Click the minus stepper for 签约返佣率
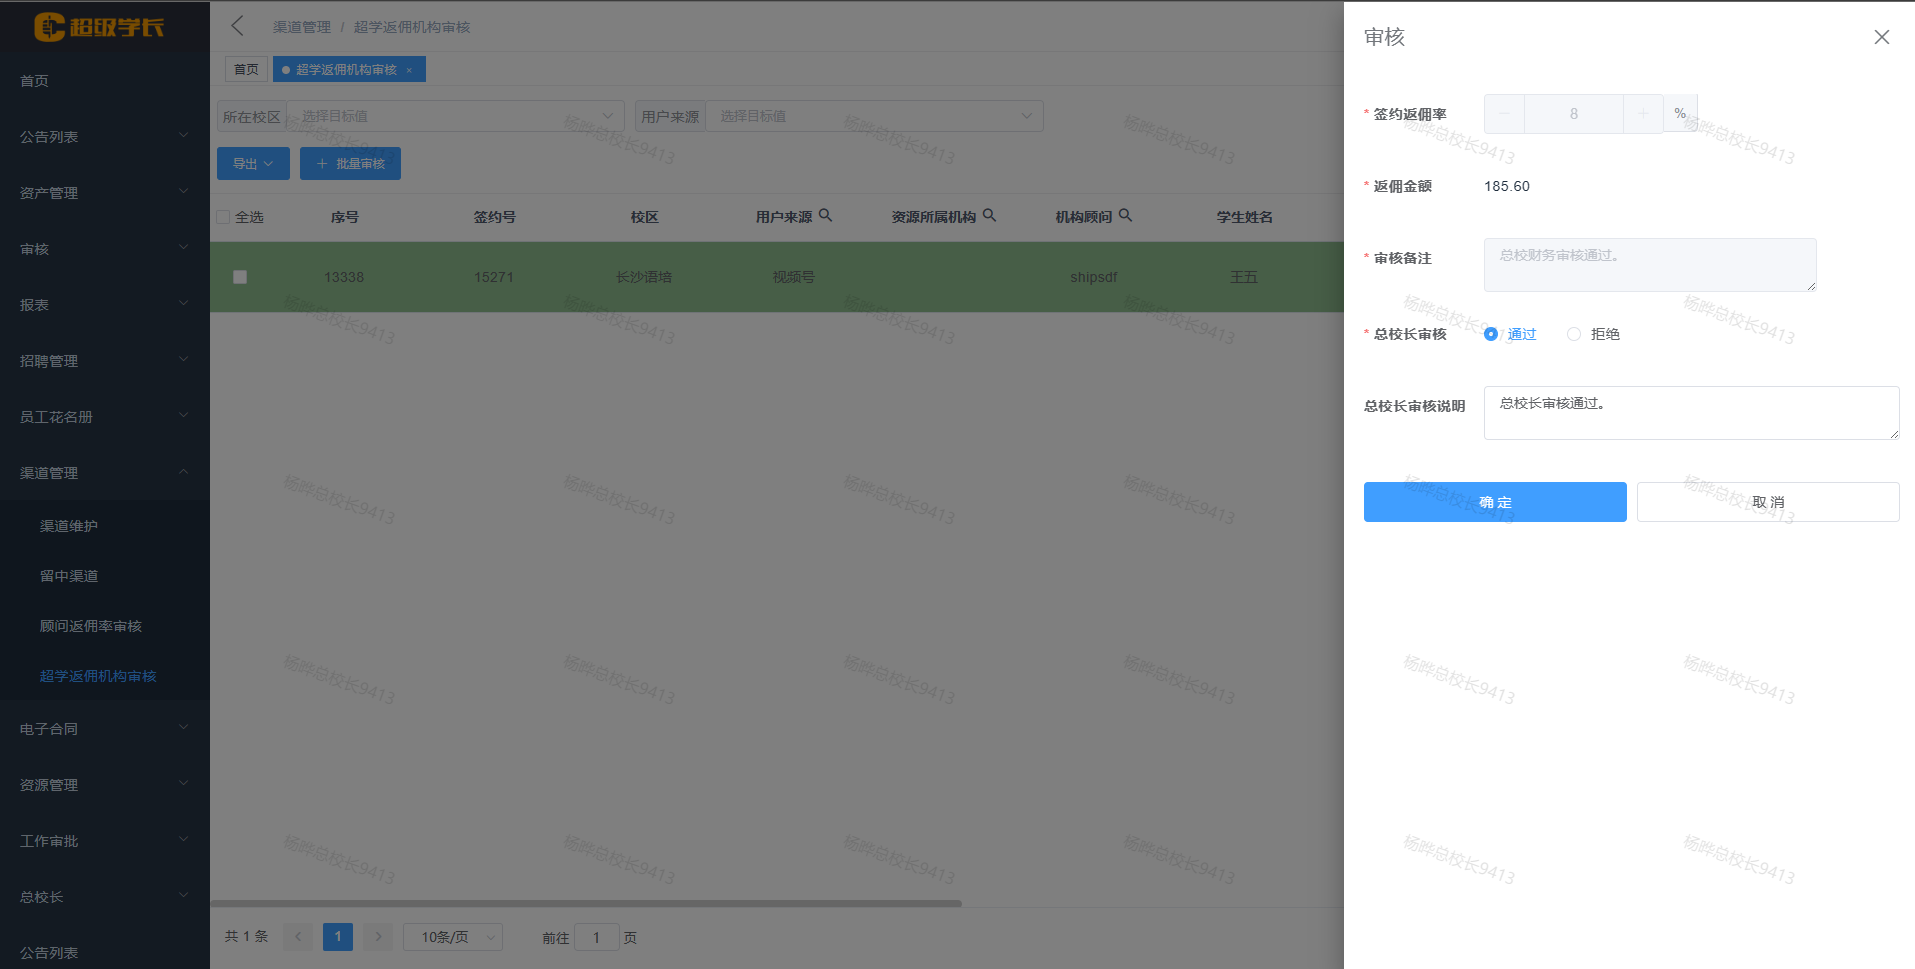The height and width of the screenshot is (969, 1915). 1504,114
